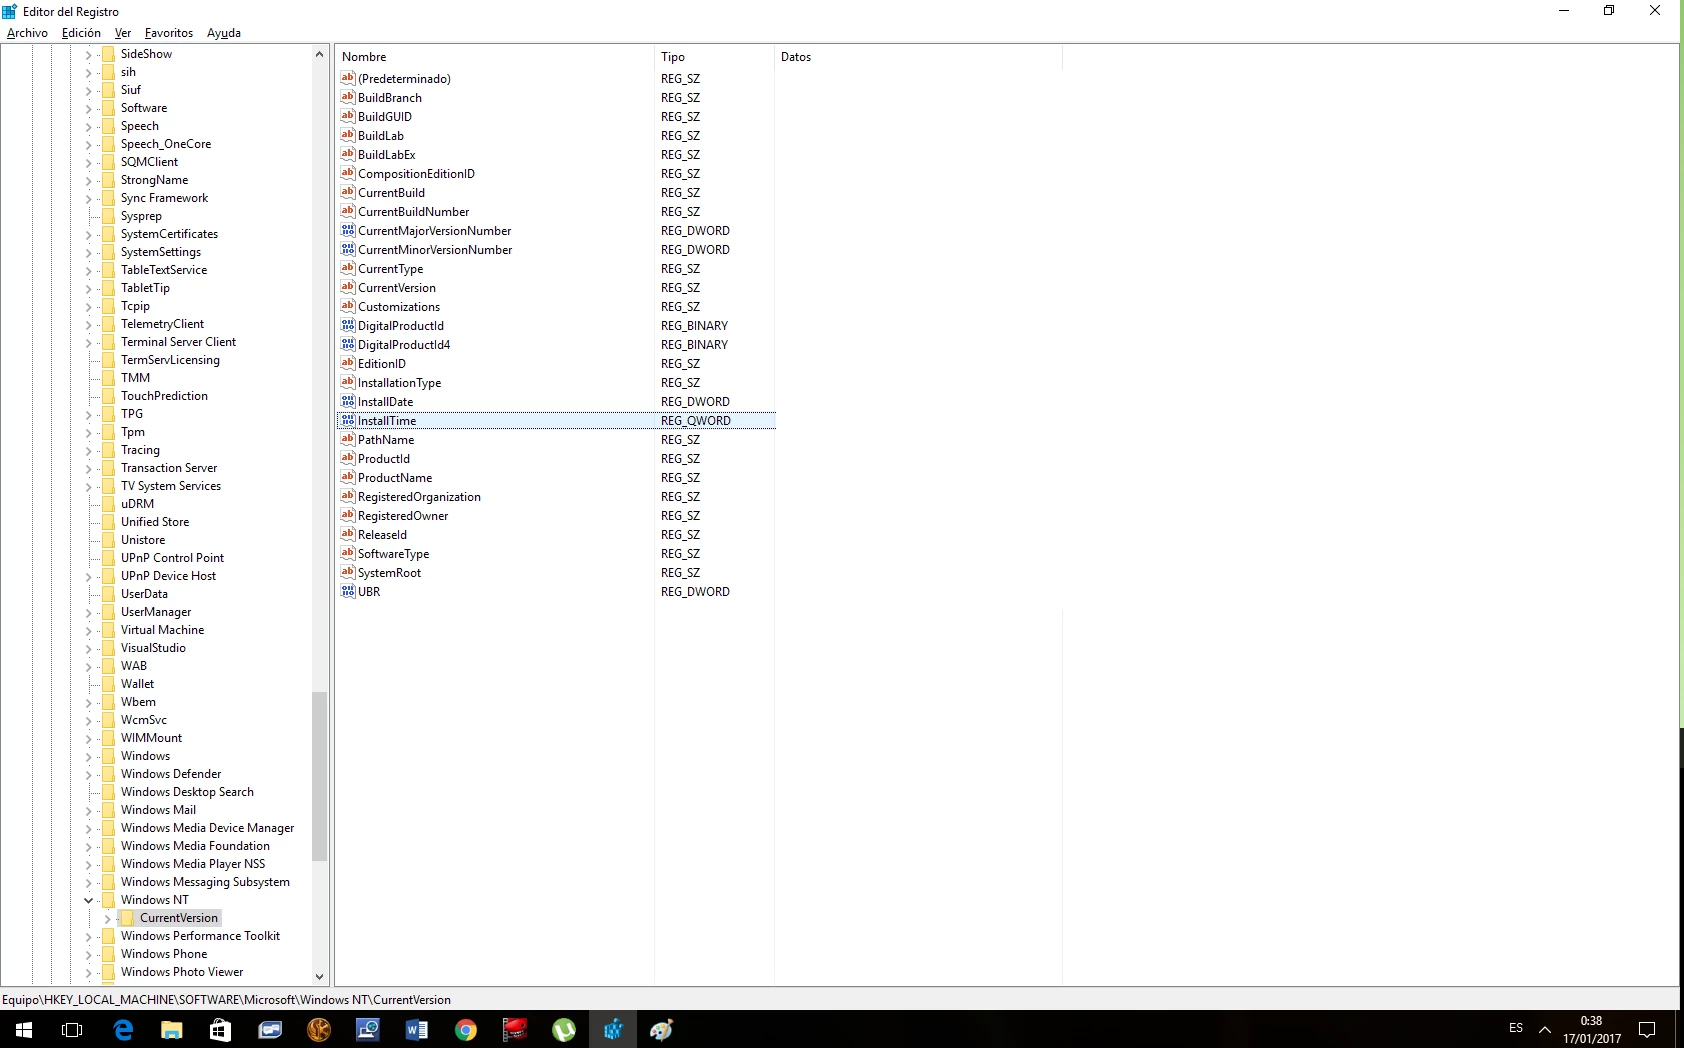Open File Explorer from the taskbar
Viewport: 1684px width, 1048px height.
(172, 1029)
